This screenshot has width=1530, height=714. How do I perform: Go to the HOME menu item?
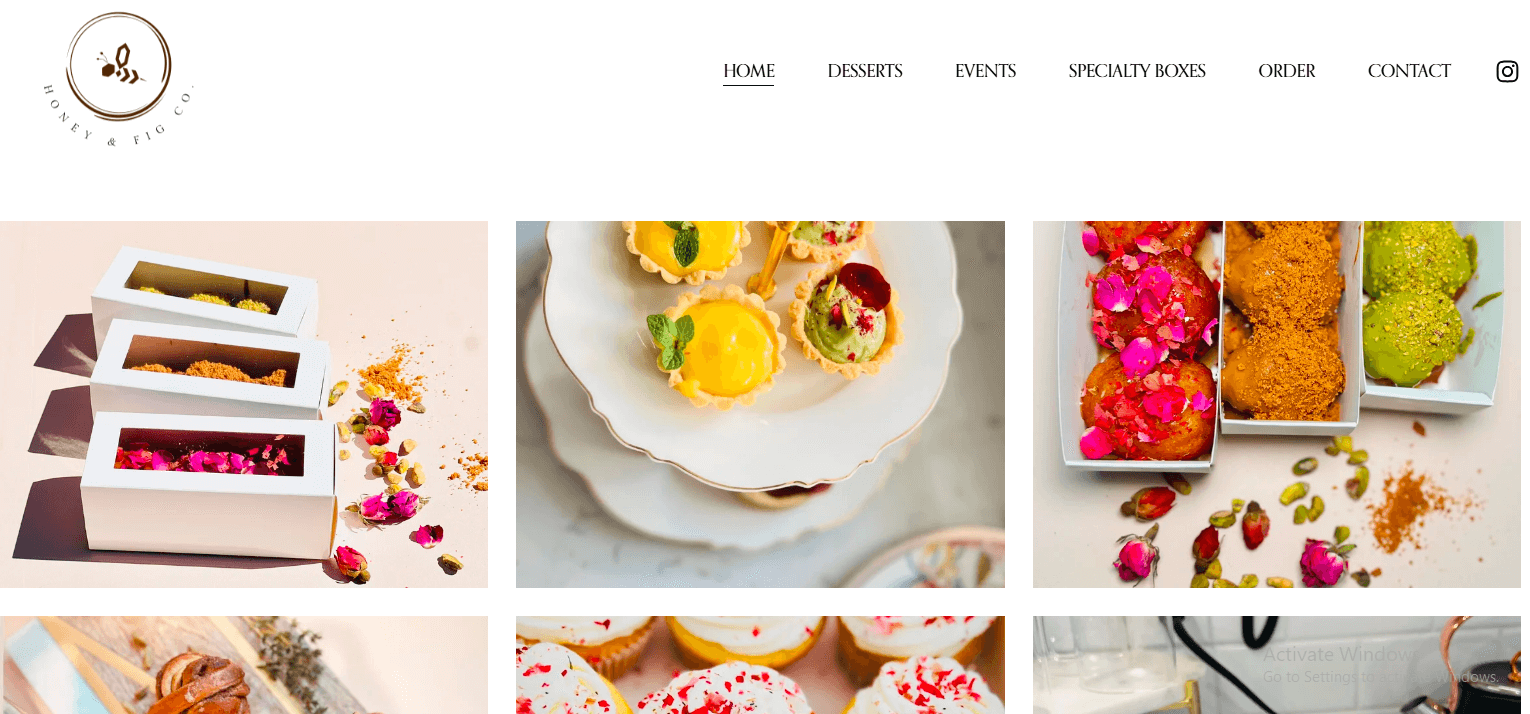(749, 71)
